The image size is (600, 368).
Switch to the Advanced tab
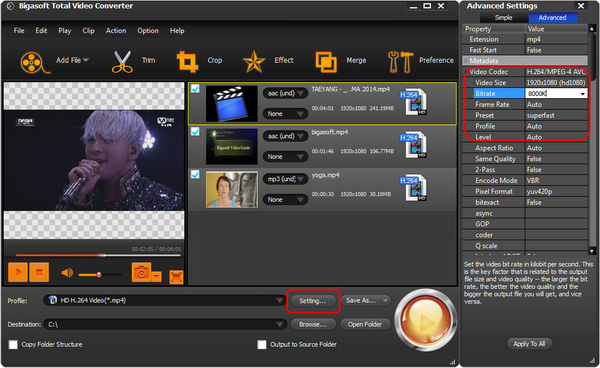click(553, 18)
